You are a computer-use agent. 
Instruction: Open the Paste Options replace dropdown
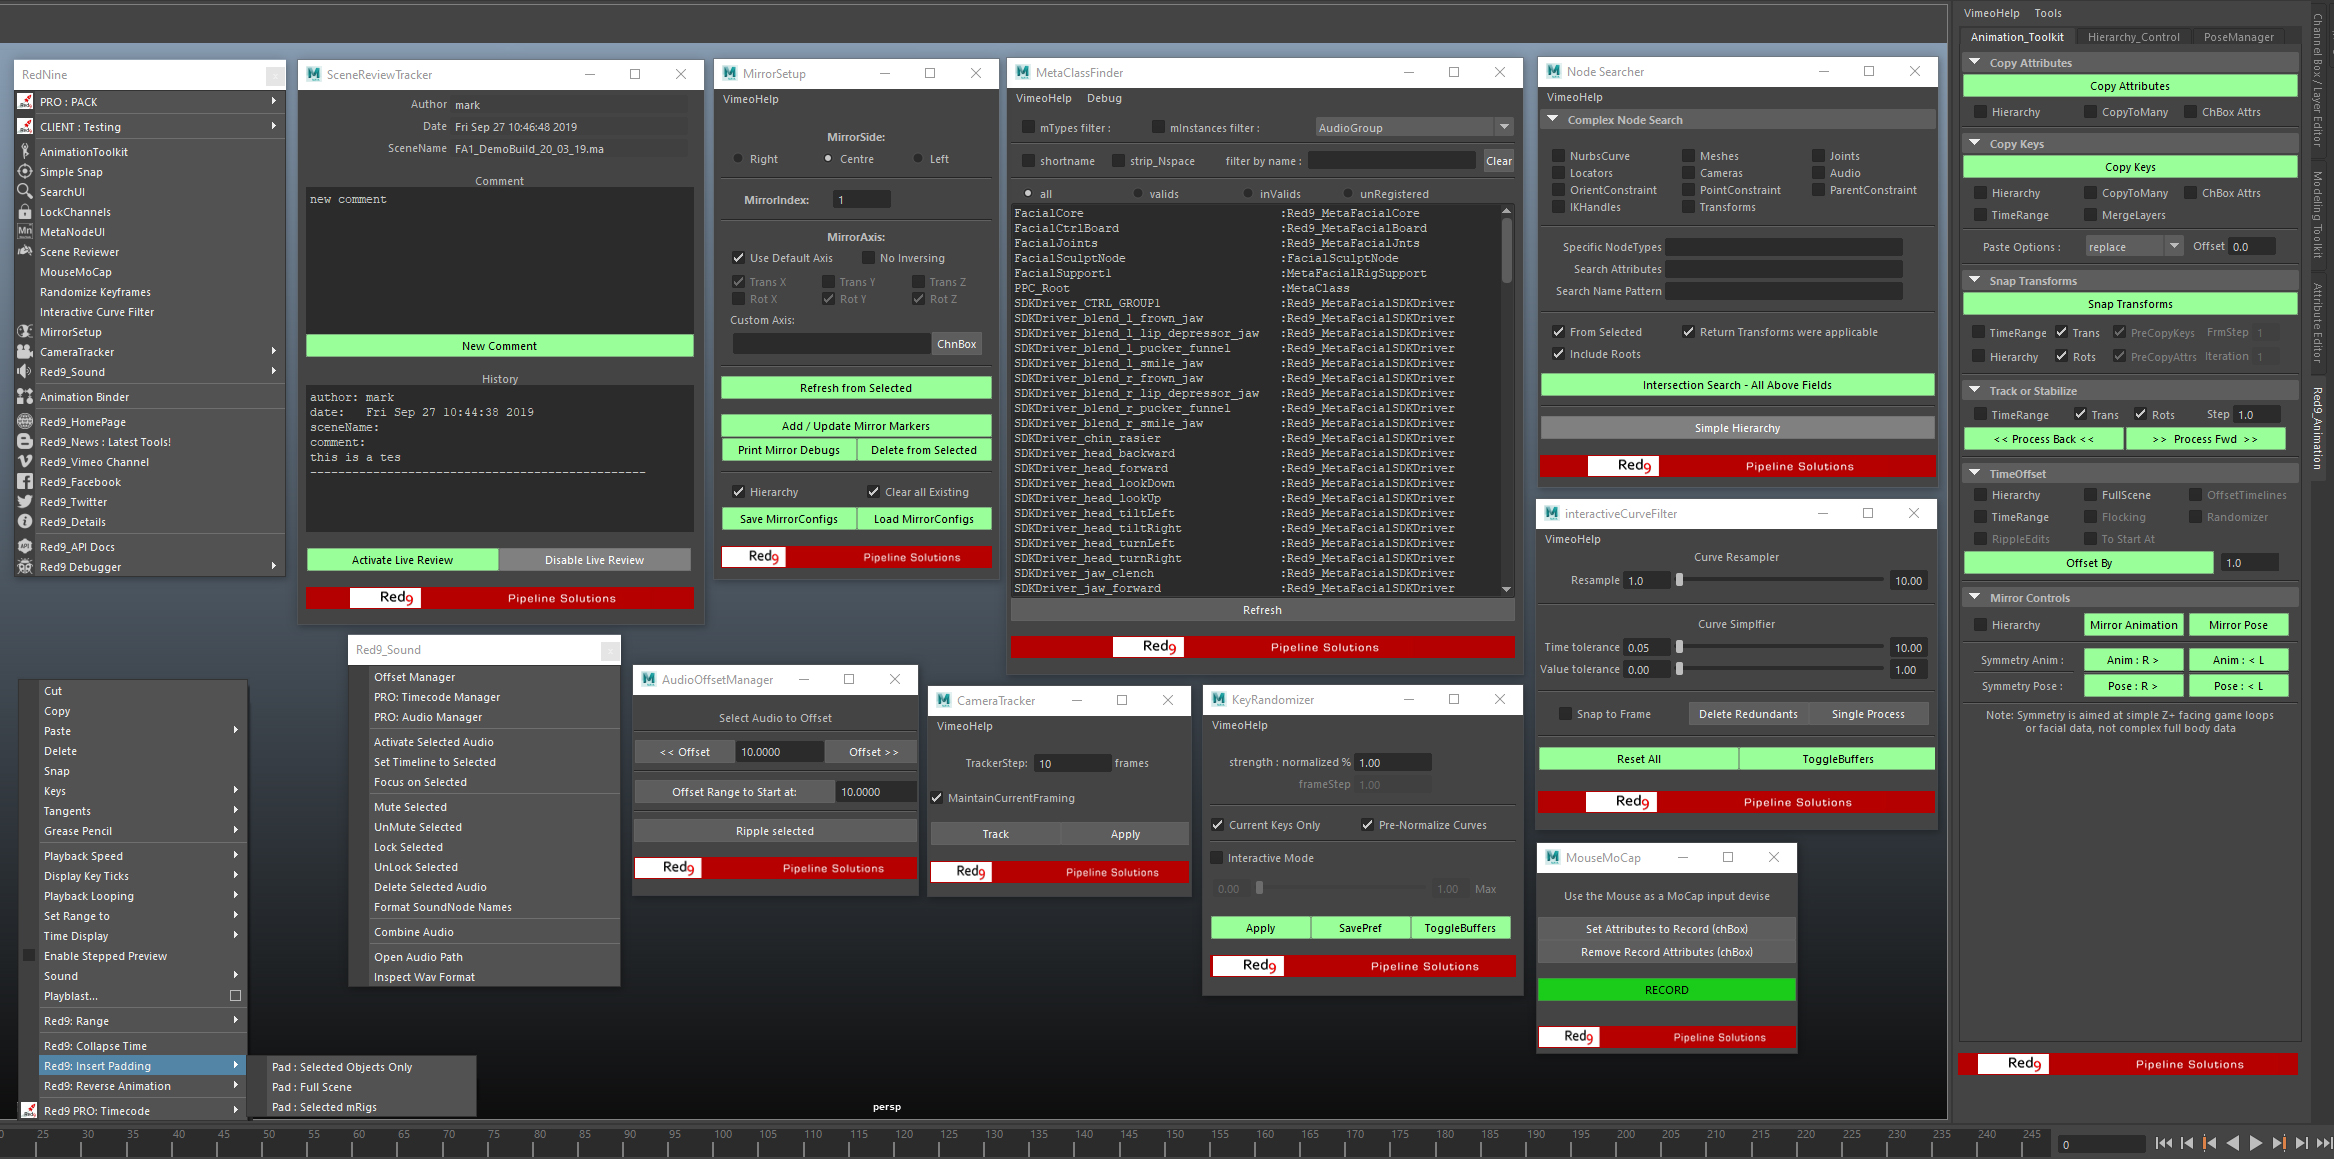pos(2173,246)
